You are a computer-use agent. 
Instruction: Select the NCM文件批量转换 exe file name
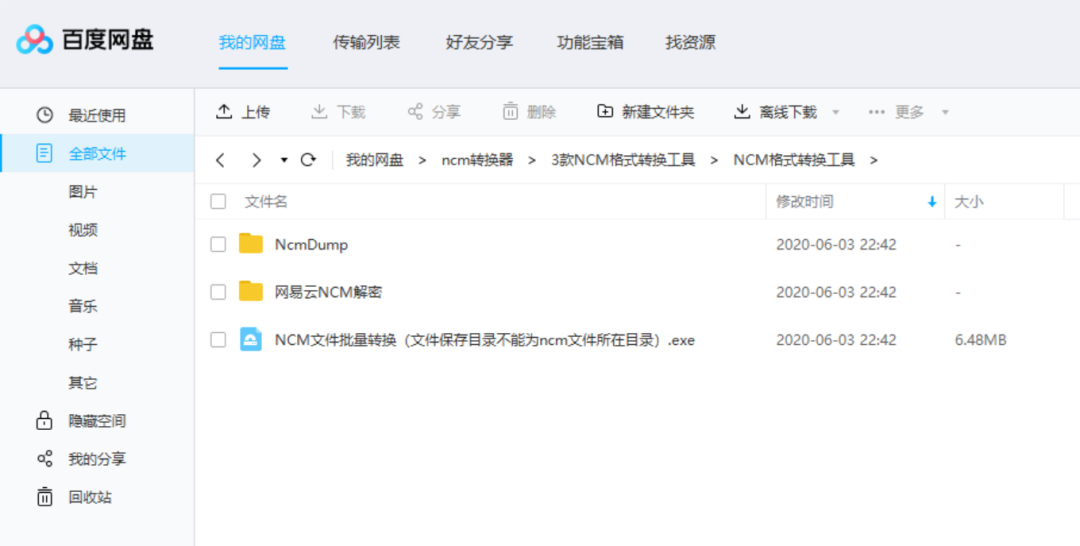(484, 339)
